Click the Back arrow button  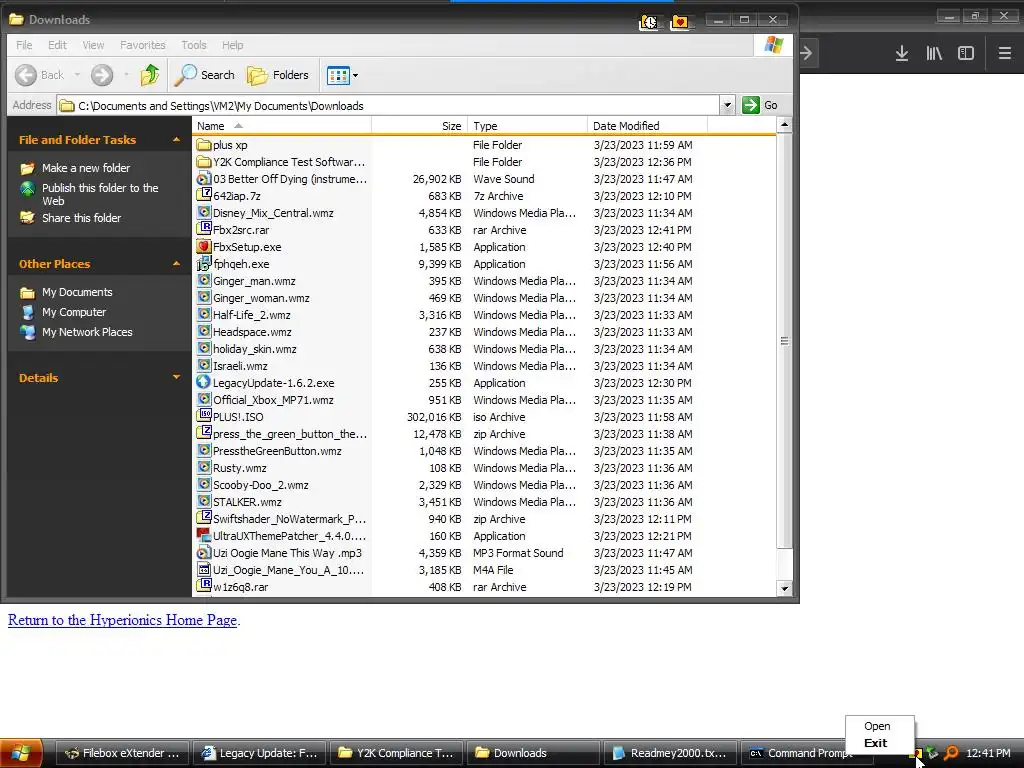(25, 75)
